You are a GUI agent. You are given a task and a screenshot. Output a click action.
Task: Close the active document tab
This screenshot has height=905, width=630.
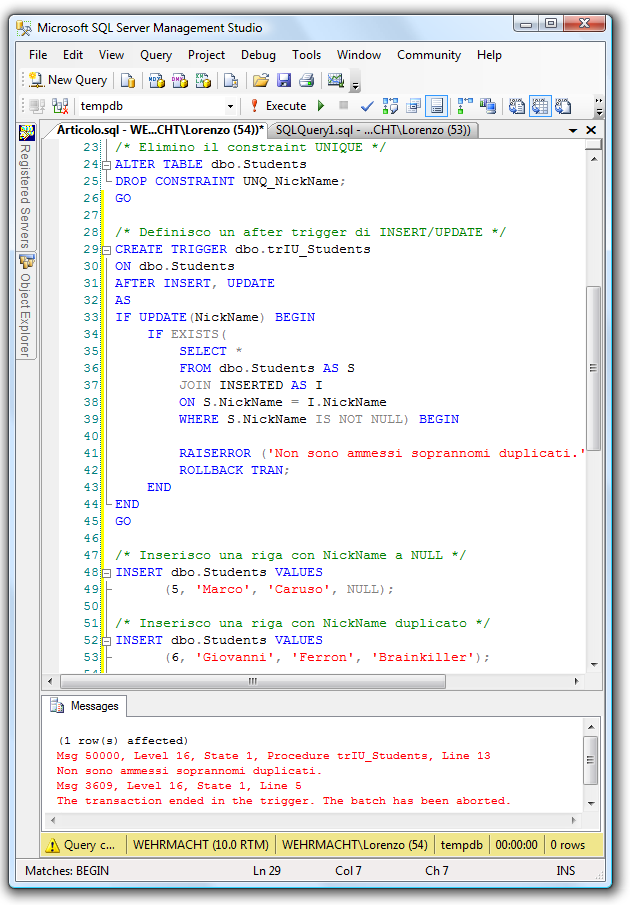click(x=591, y=130)
